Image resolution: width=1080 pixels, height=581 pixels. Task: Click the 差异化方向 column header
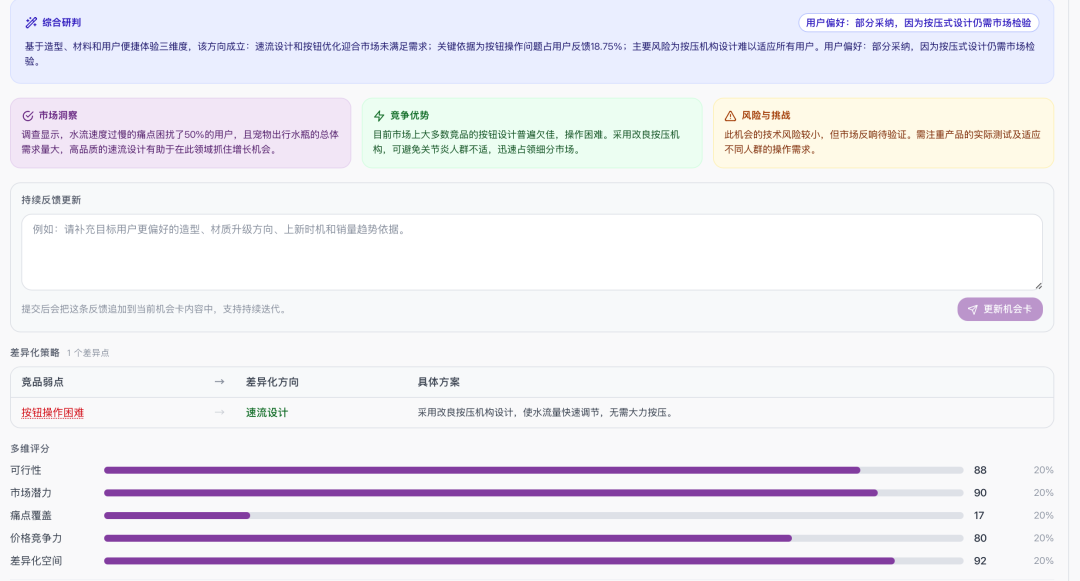272,382
